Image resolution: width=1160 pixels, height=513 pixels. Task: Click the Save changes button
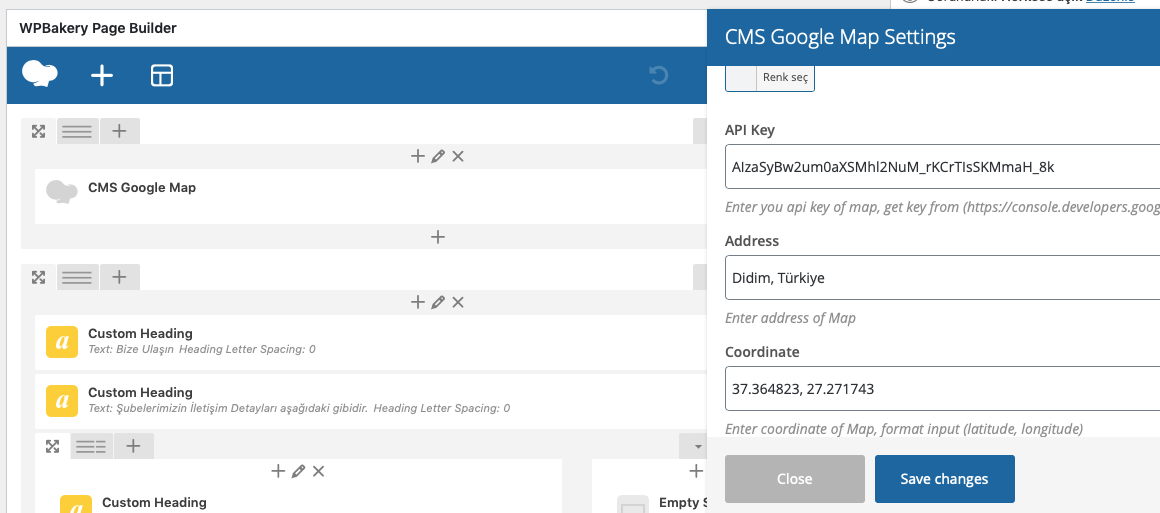coord(945,479)
